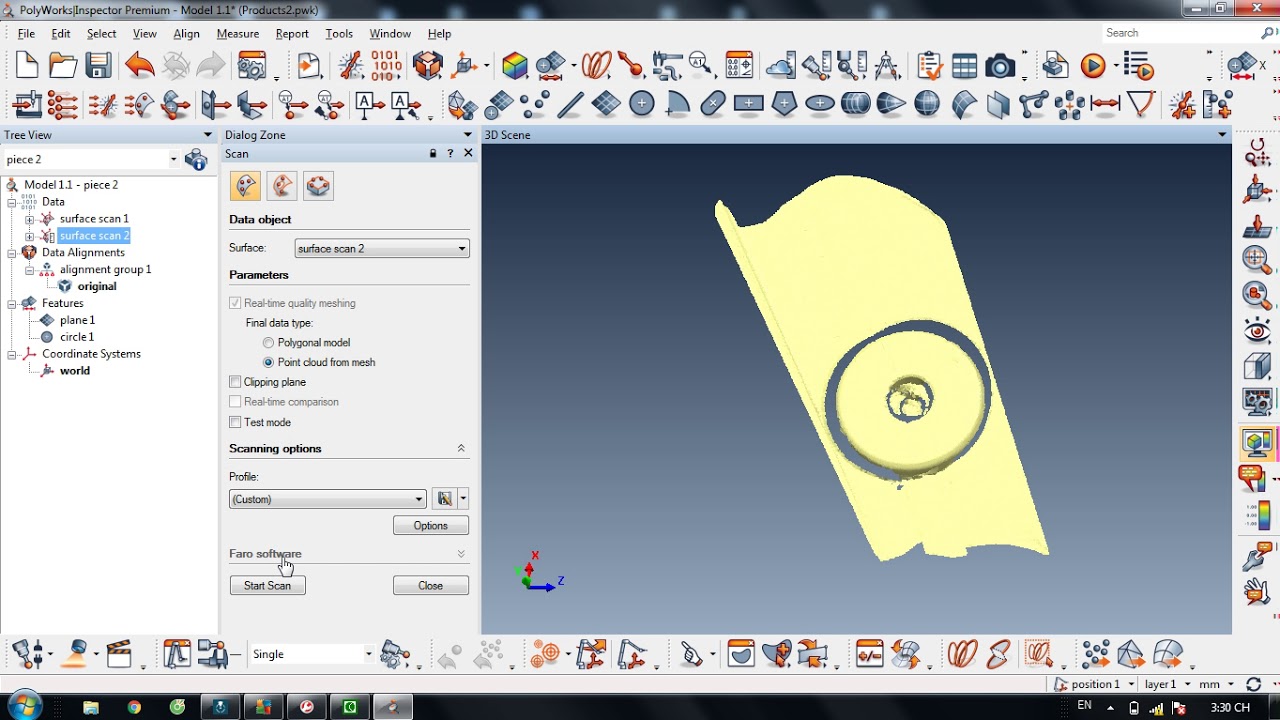Select the circle 1 feature in tree
Image resolution: width=1280 pixels, height=720 pixels.
[x=77, y=337]
